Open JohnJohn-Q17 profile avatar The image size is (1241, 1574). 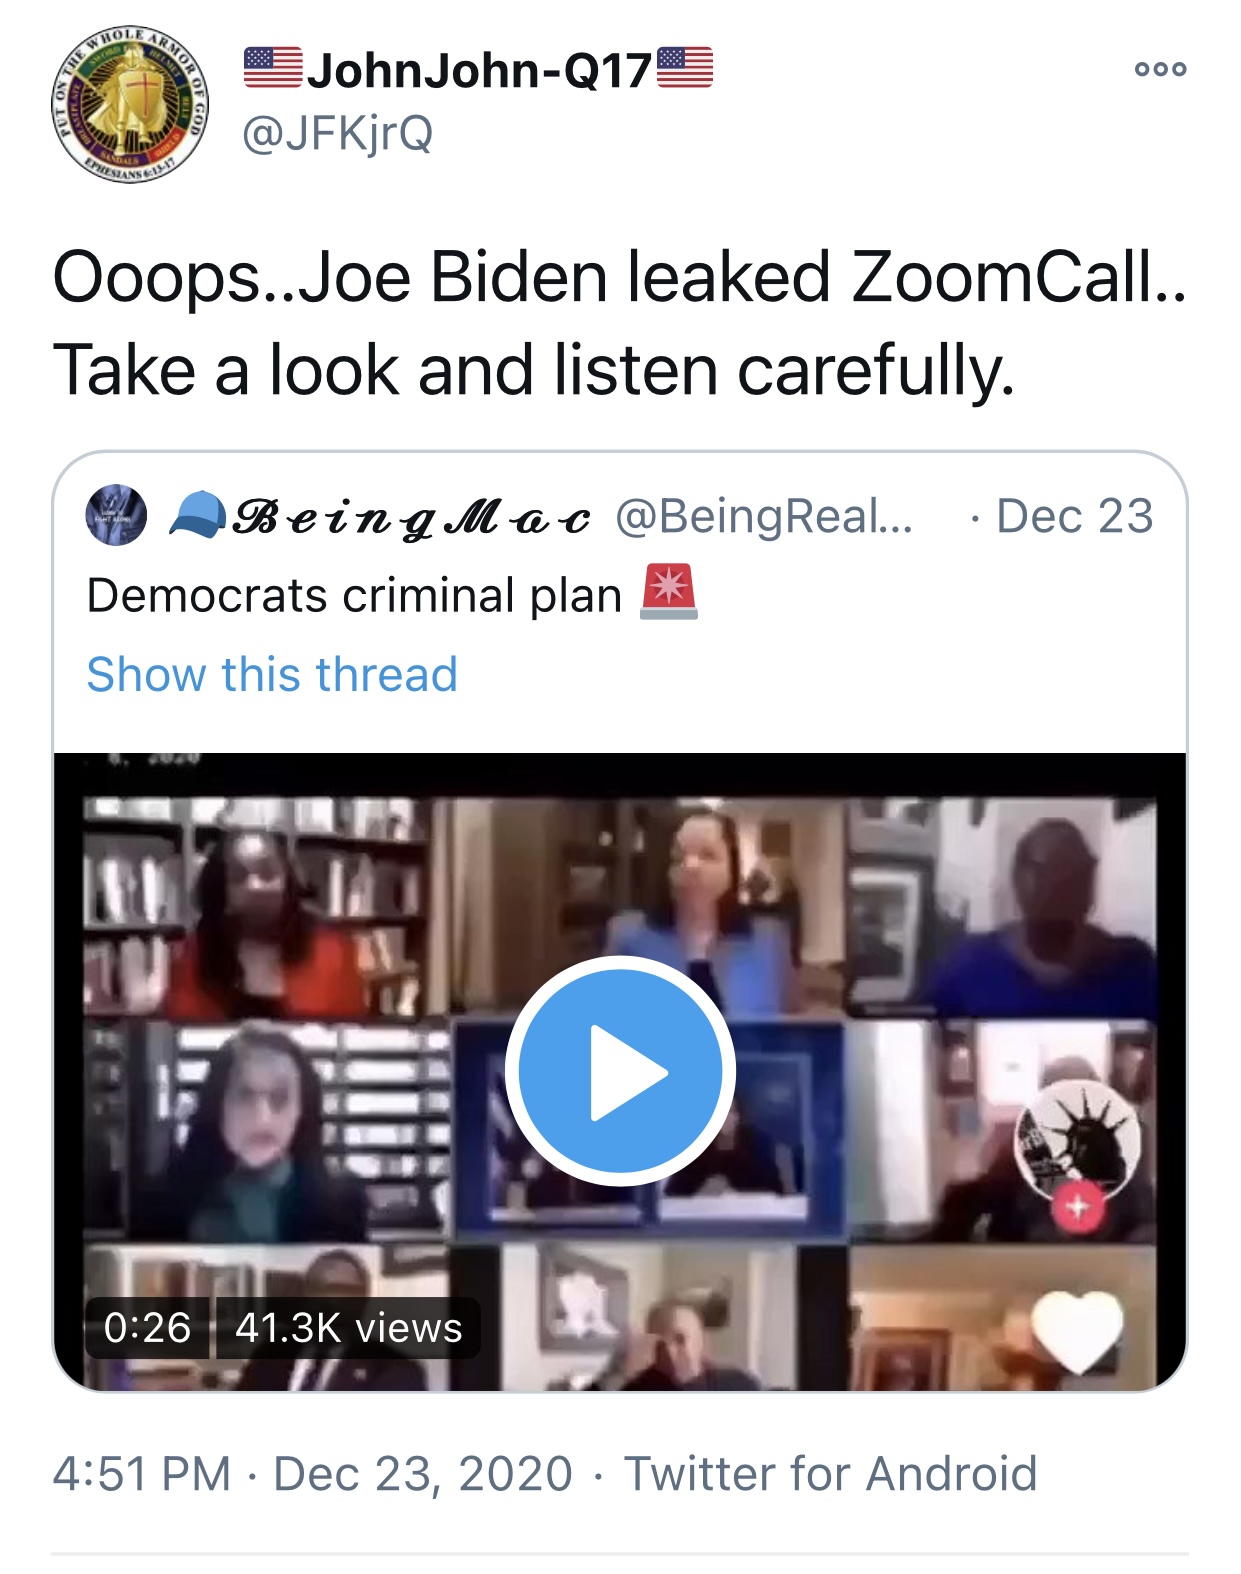point(130,105)
